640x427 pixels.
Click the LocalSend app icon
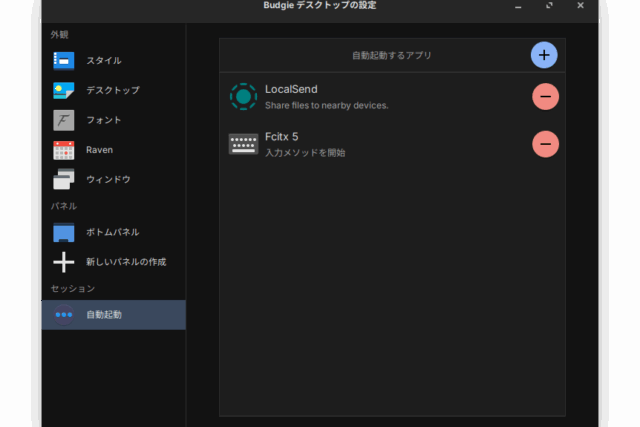click(x=243, y=97)
